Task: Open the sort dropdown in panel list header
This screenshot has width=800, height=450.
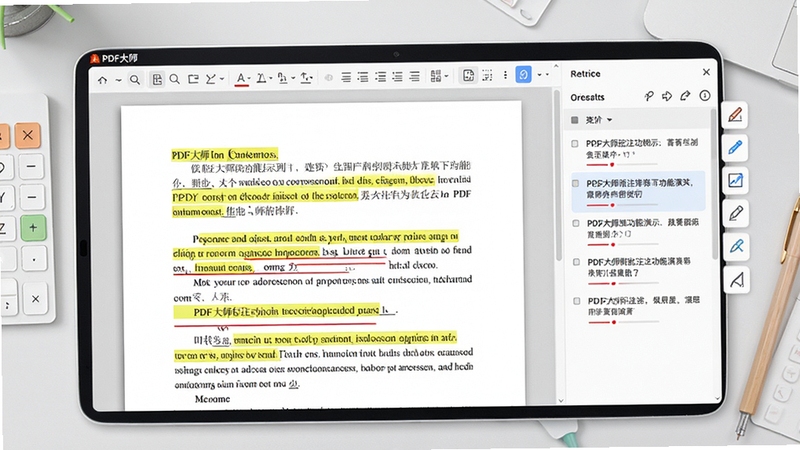Action: pos(598,120)
